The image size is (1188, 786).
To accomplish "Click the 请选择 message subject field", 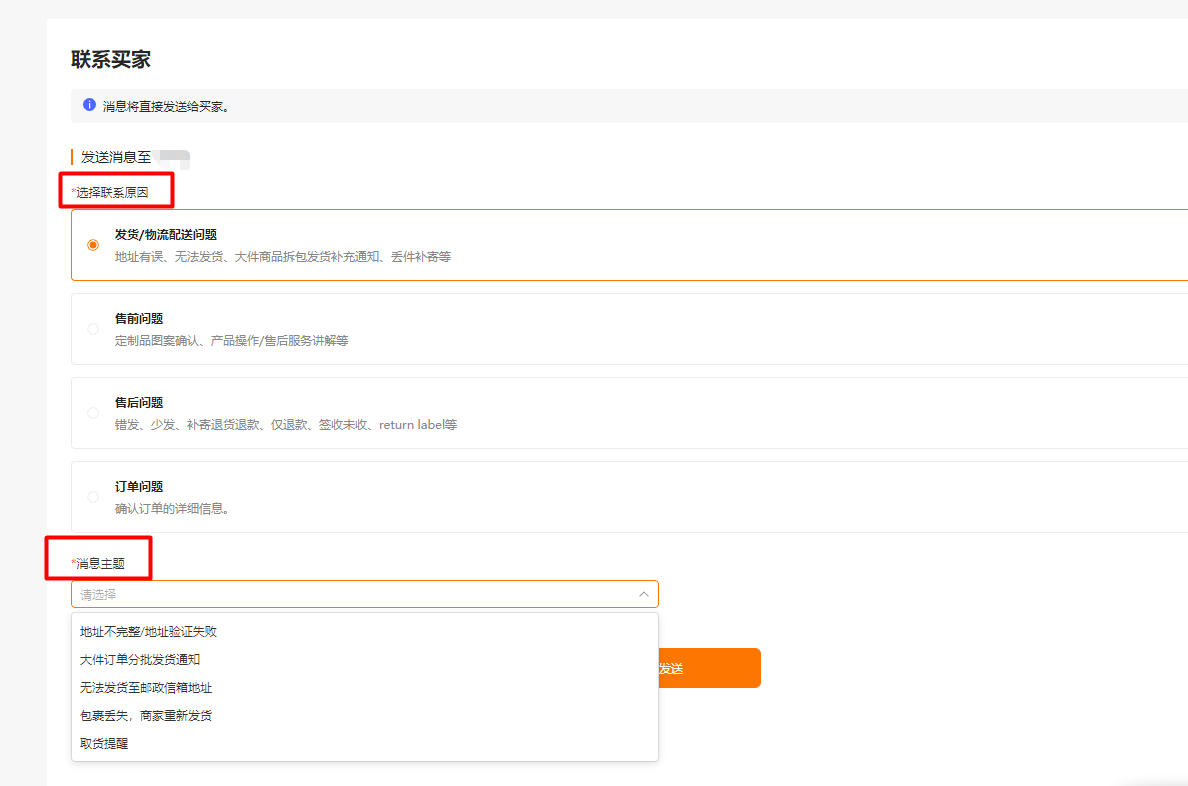I will coord(350,594).
